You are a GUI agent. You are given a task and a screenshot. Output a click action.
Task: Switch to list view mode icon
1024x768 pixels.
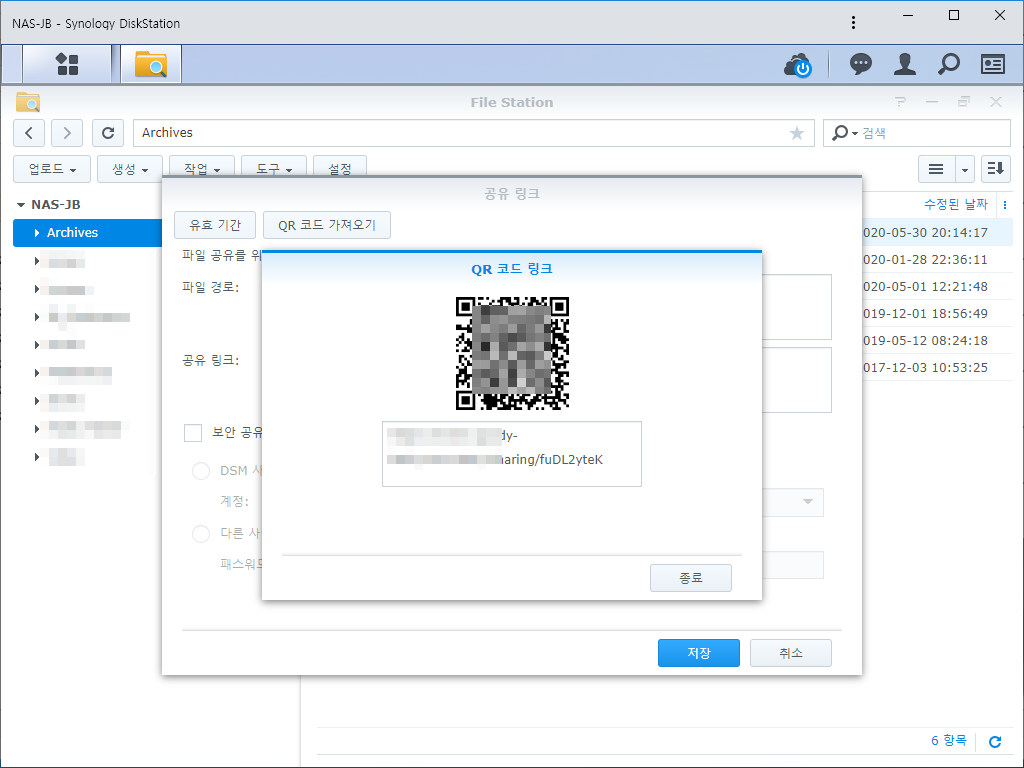[x=936, y=169]
